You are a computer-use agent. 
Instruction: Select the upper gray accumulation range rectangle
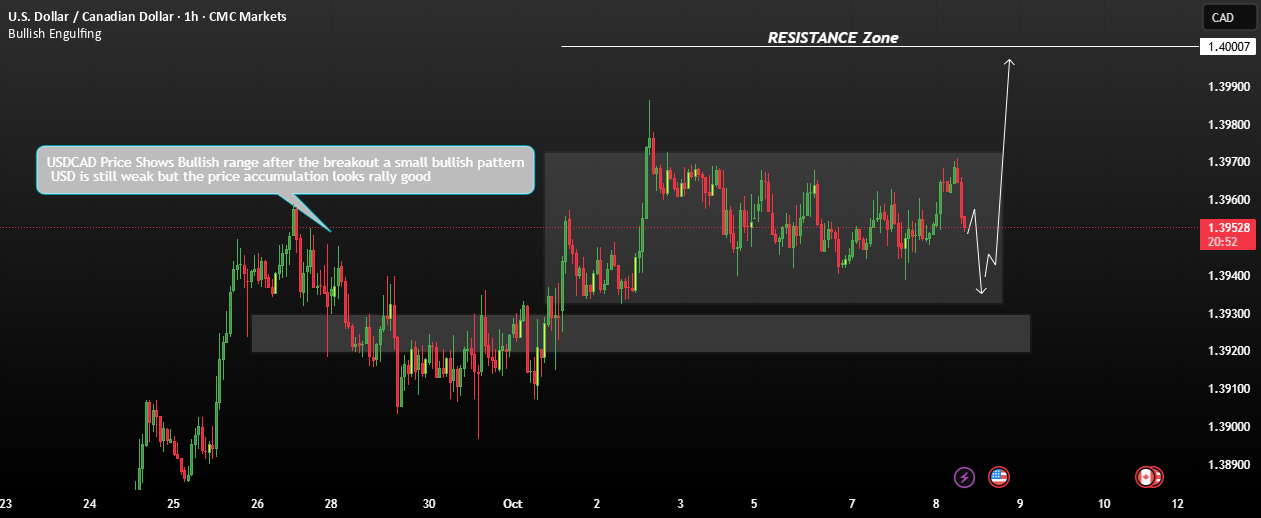pos(772,228)
